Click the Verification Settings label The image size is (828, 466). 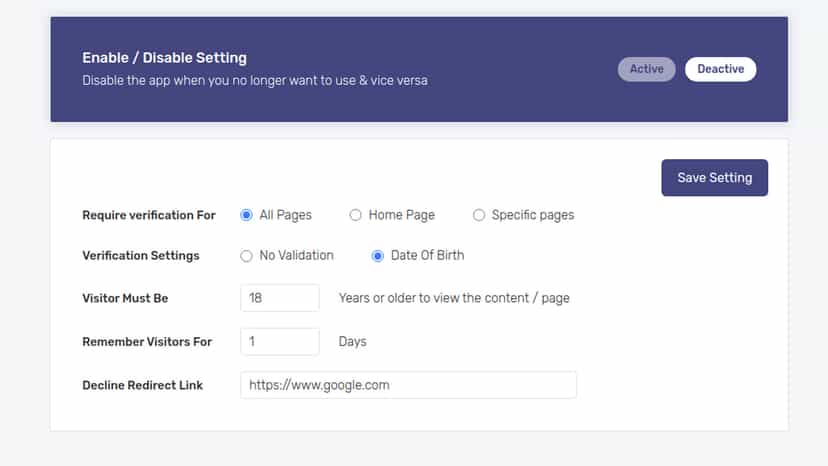point(141,256)
